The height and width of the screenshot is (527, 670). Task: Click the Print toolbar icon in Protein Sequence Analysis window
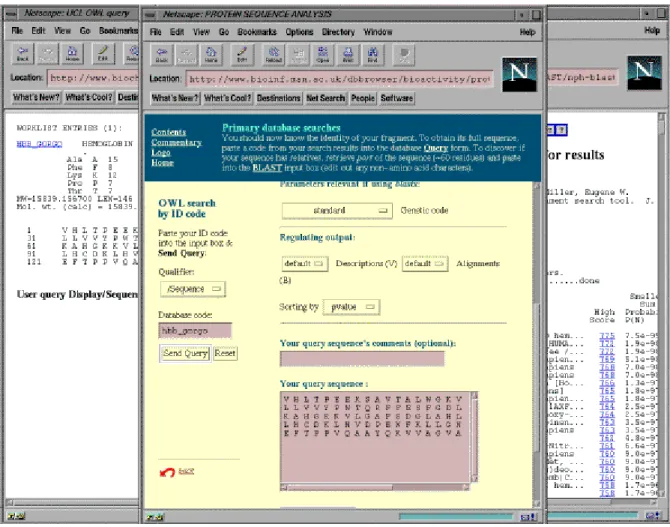coord(348,55)
